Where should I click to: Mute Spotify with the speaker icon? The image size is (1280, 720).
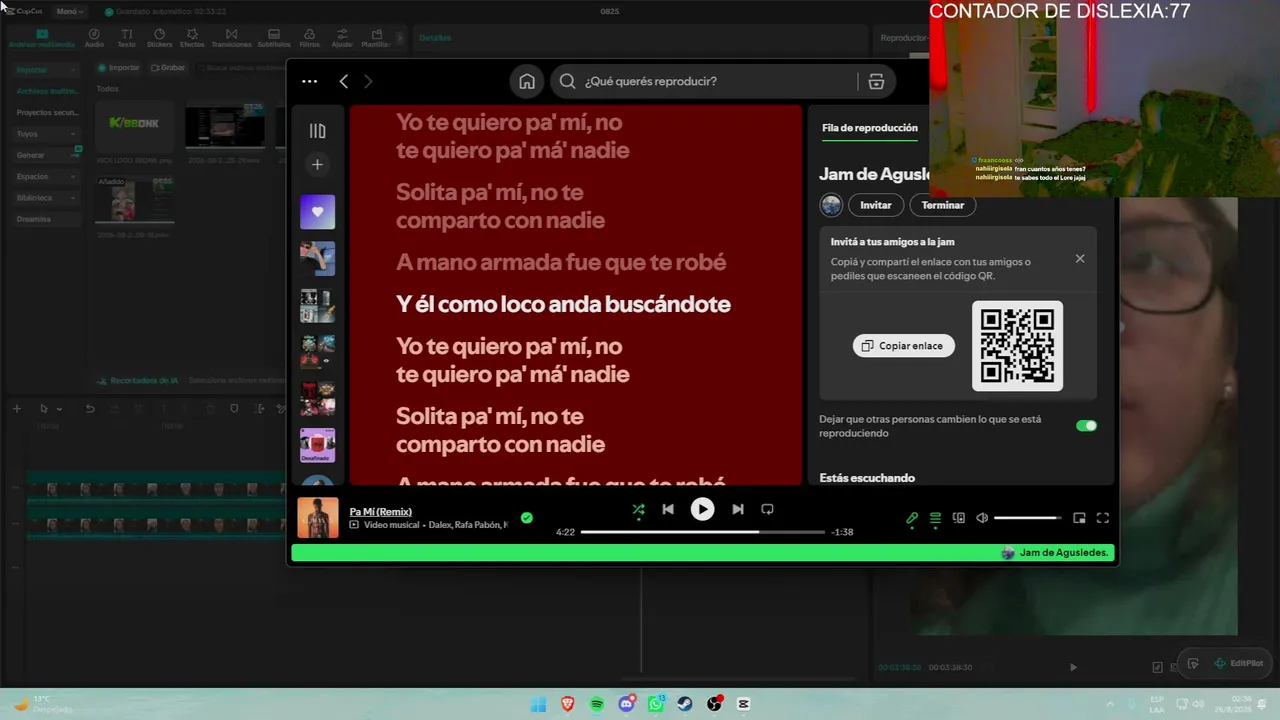(x=982, y=518)
